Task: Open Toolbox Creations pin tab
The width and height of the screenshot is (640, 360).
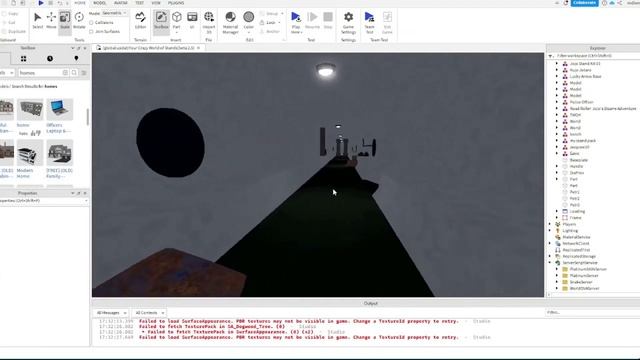Action: pos(76,59)
